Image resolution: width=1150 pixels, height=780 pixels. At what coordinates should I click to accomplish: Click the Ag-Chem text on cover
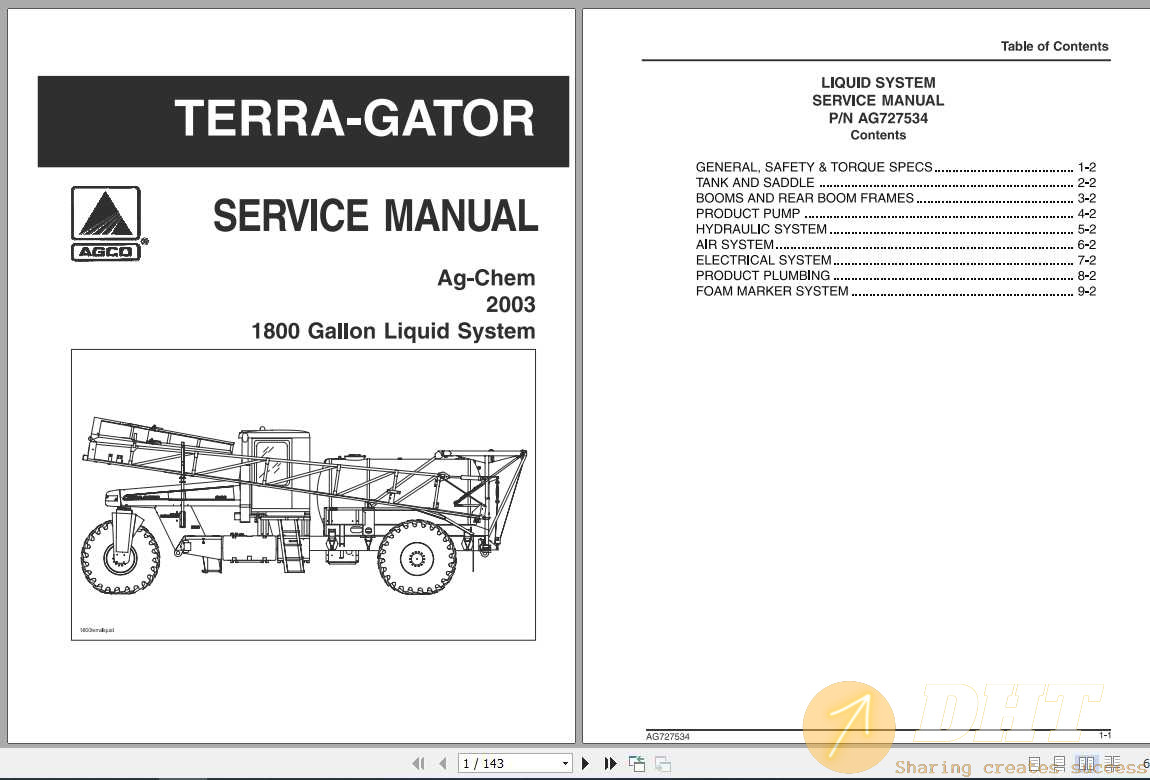click(x=486, y=278)
